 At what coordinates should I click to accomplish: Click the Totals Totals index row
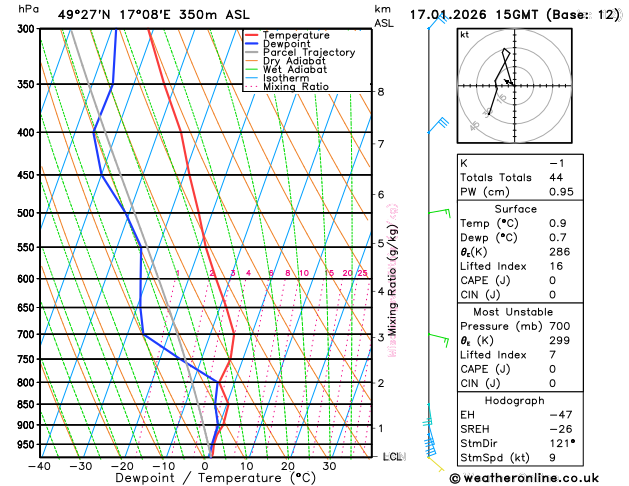click(x=520, y=177)
